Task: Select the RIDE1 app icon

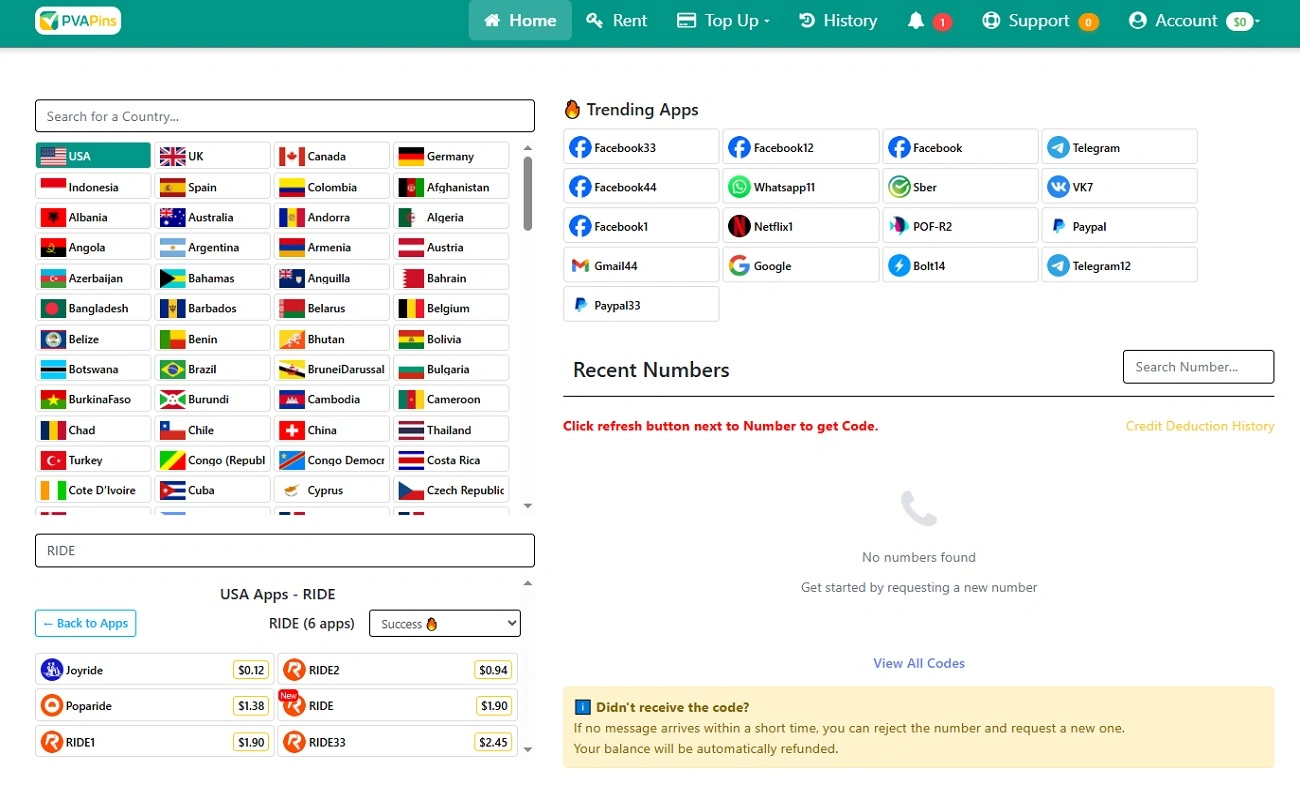Action: click(51, 742)
